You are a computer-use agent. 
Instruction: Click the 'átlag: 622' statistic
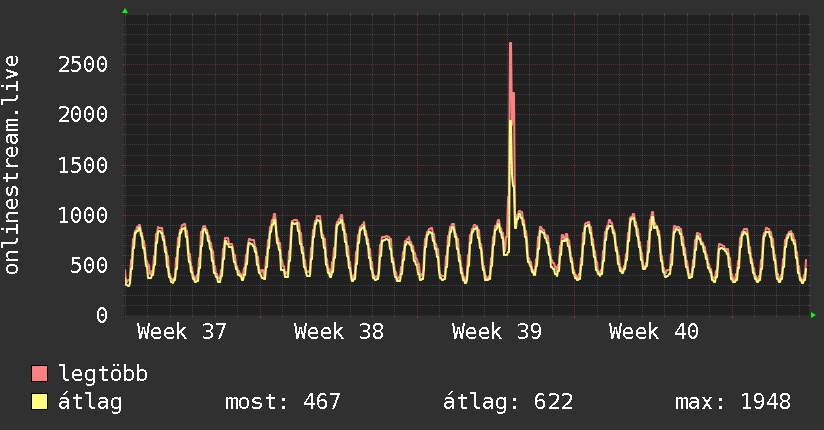[508, 402]
